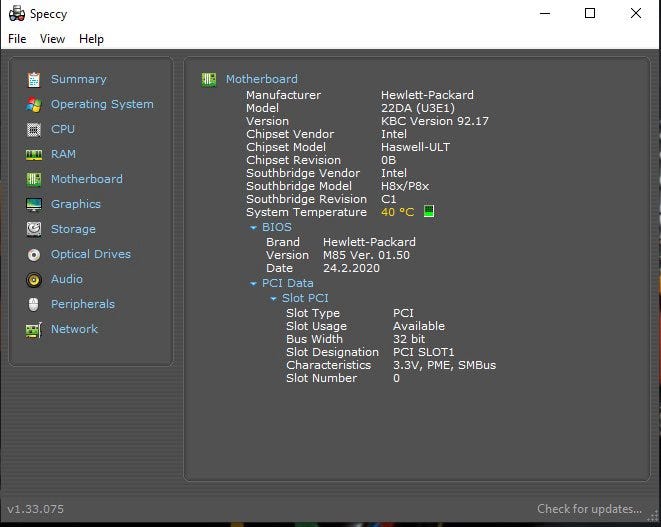Screen dimensions: 661x527
Task: Open Optical Drives section
Action: (x=91, y=254)
